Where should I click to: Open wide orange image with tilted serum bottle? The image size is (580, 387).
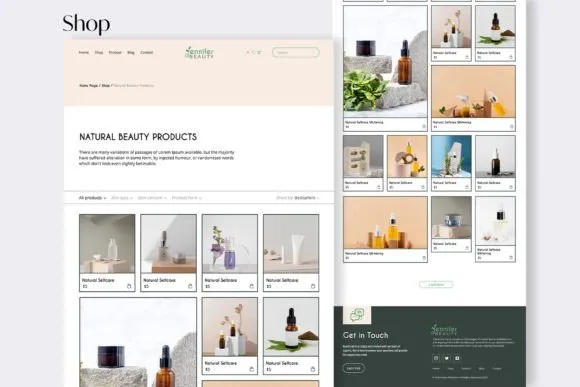pos(473,92)
